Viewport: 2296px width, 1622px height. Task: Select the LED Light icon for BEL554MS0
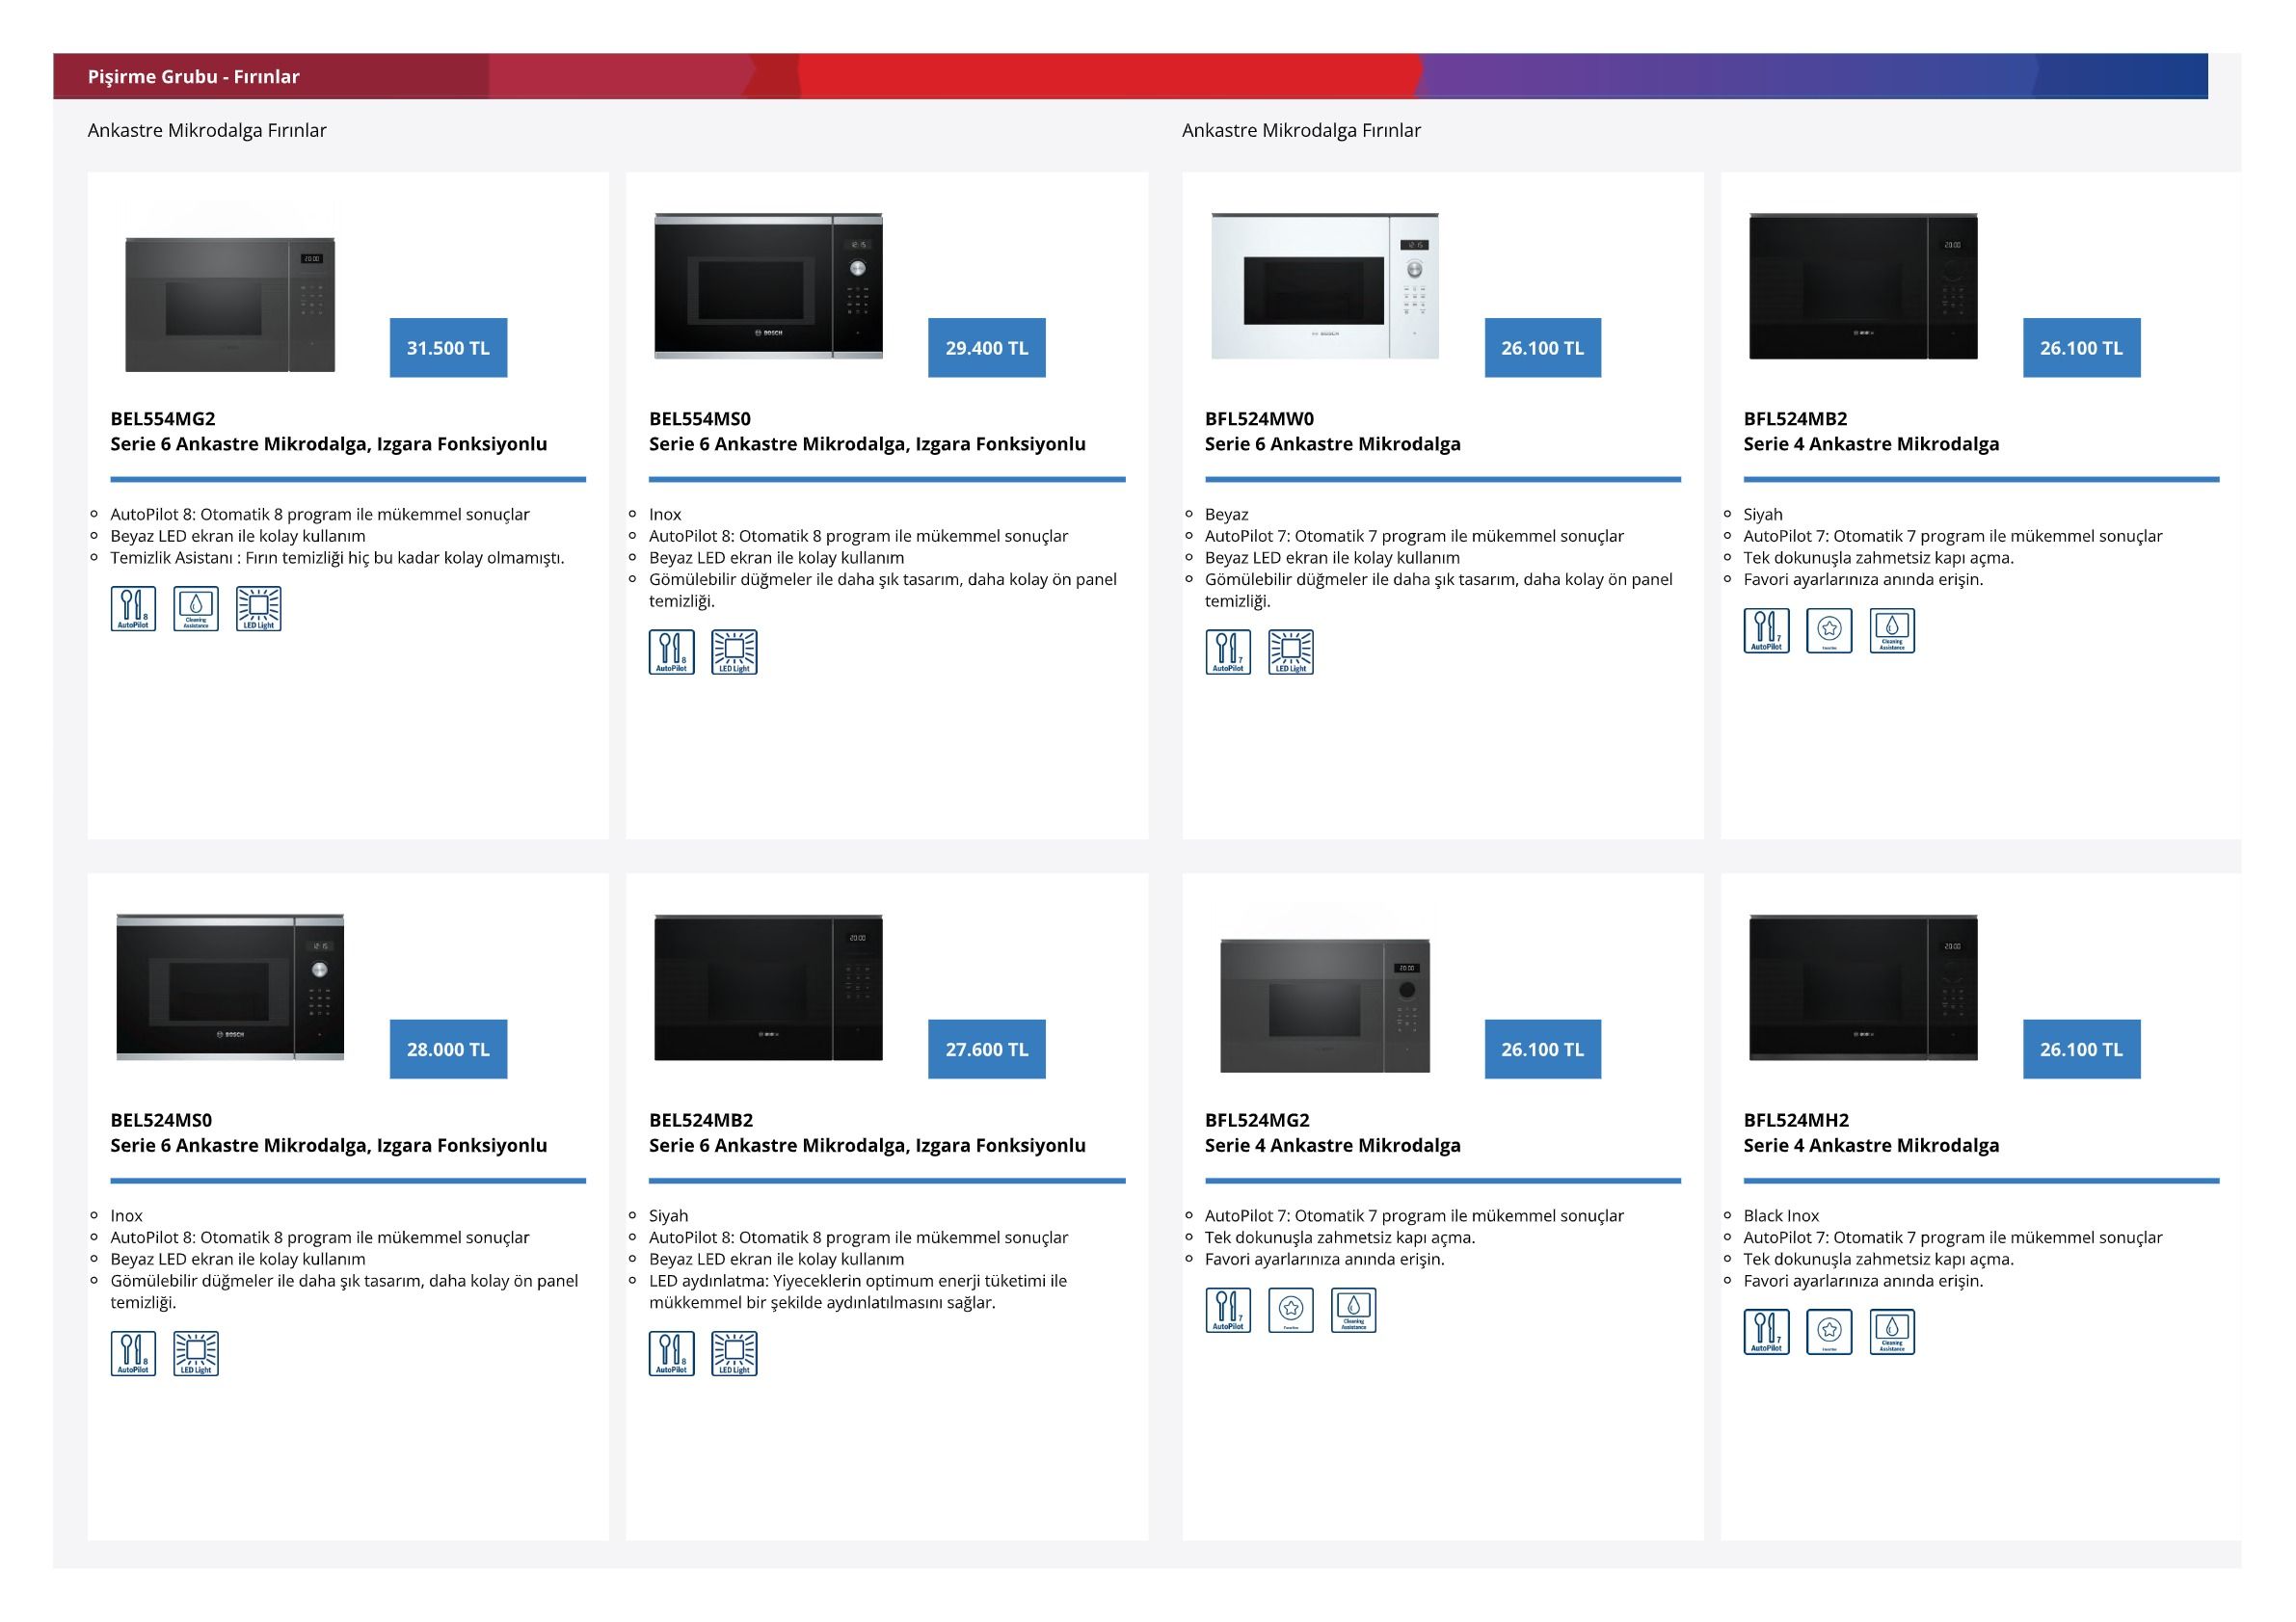click(734, 652)
